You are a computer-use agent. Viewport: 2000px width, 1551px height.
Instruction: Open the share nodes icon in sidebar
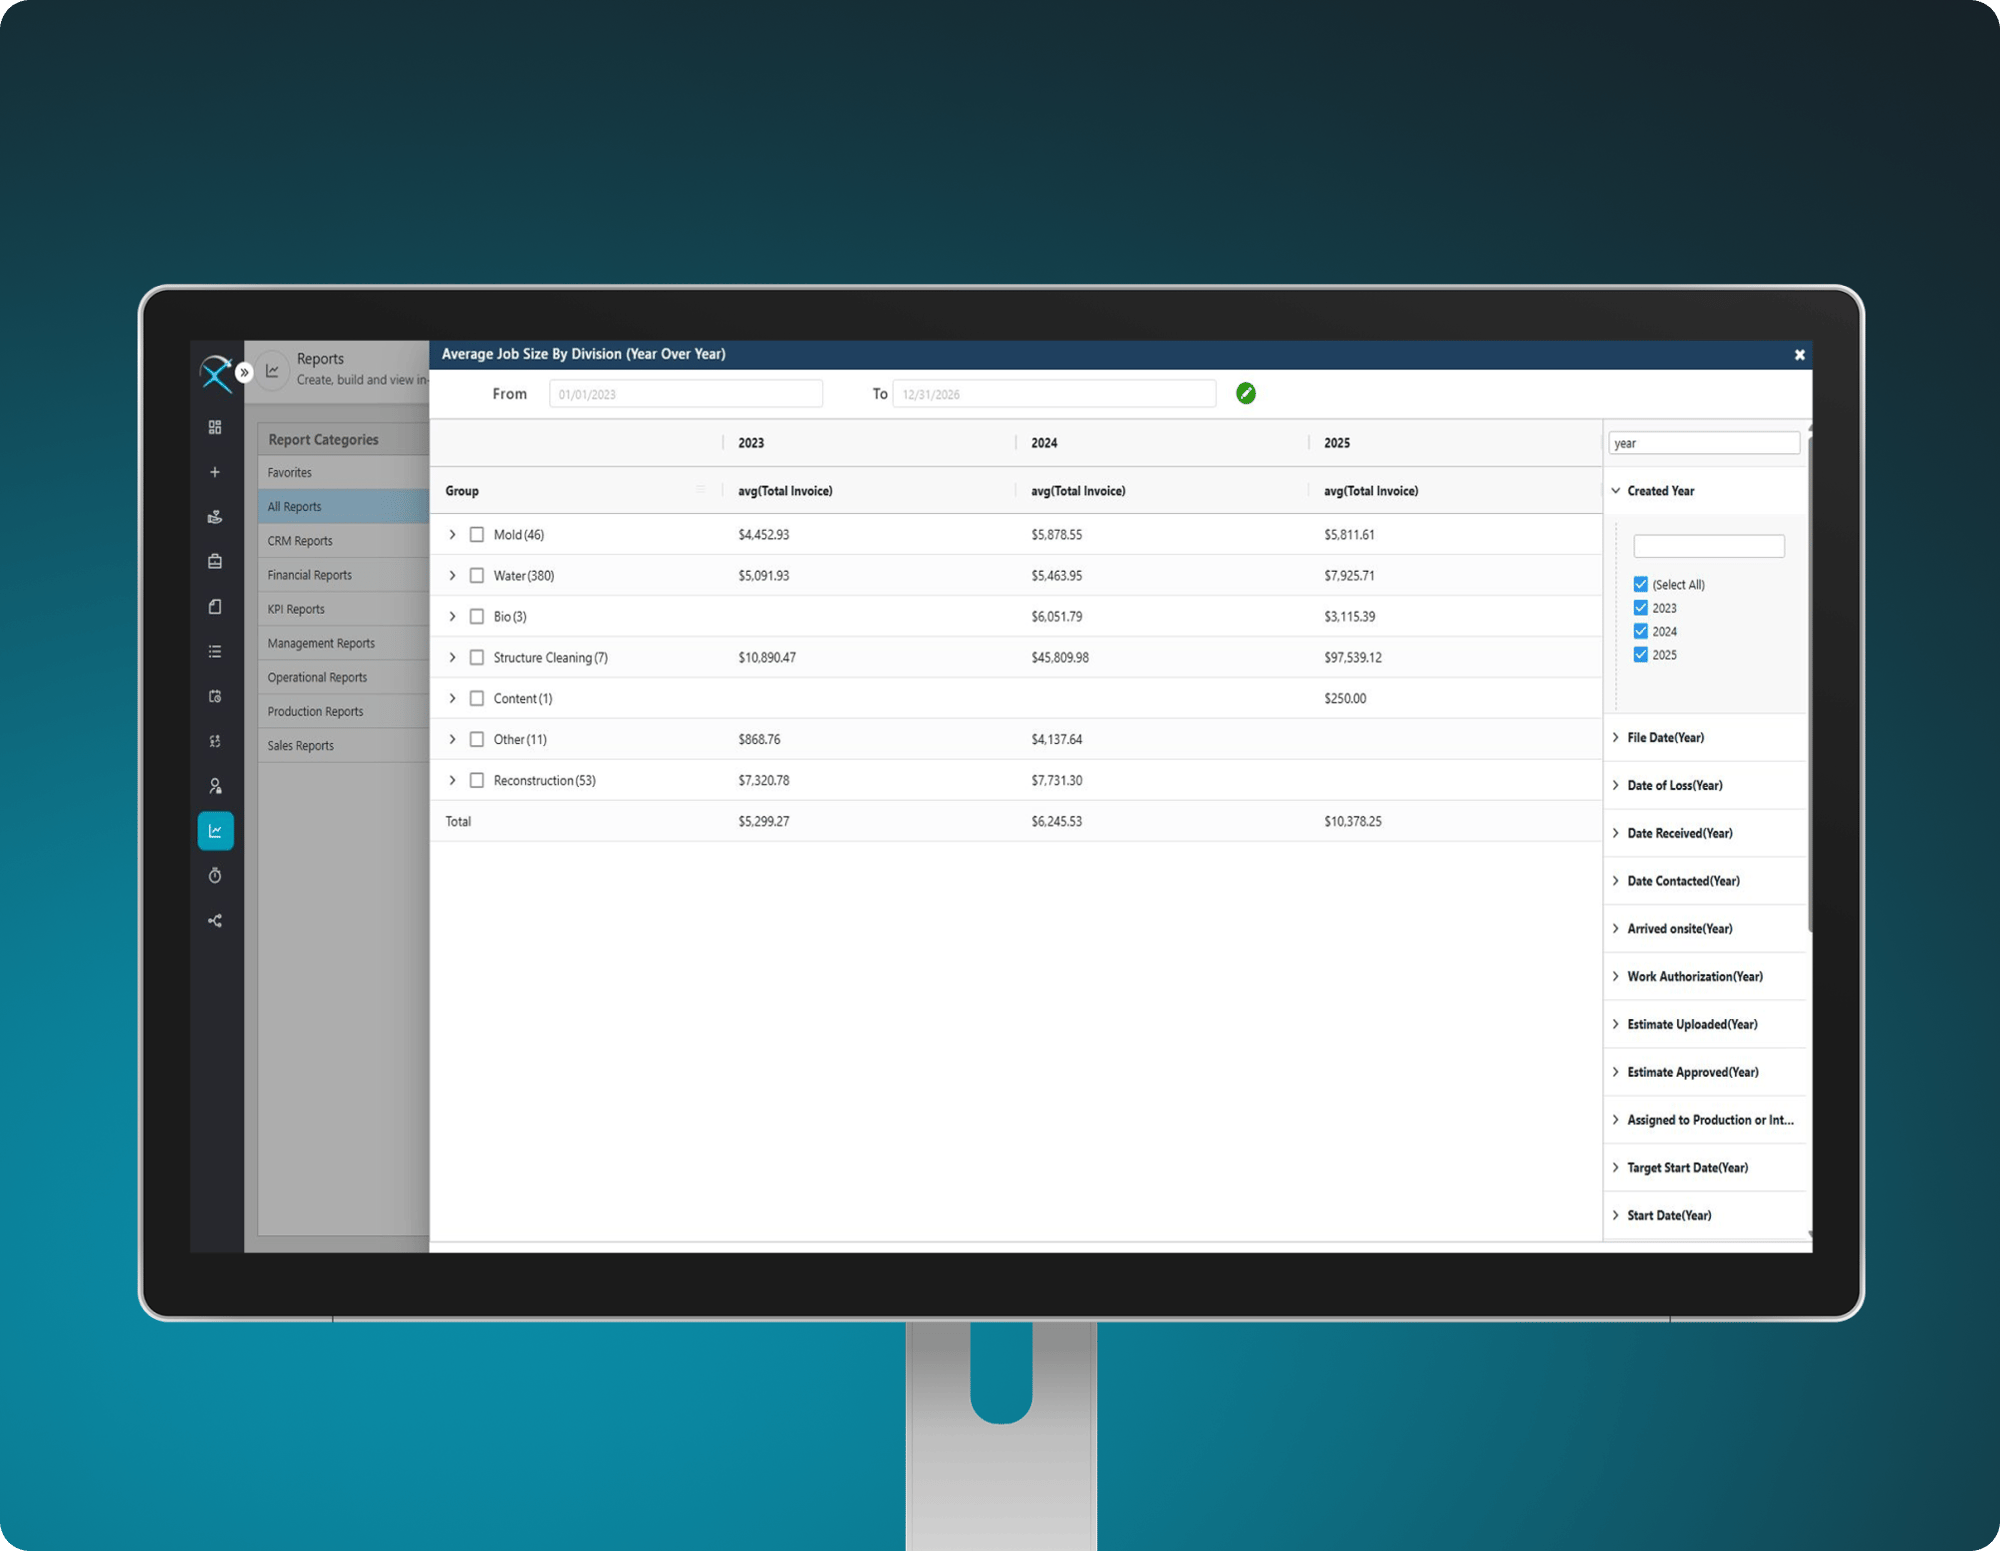(215, 921)
